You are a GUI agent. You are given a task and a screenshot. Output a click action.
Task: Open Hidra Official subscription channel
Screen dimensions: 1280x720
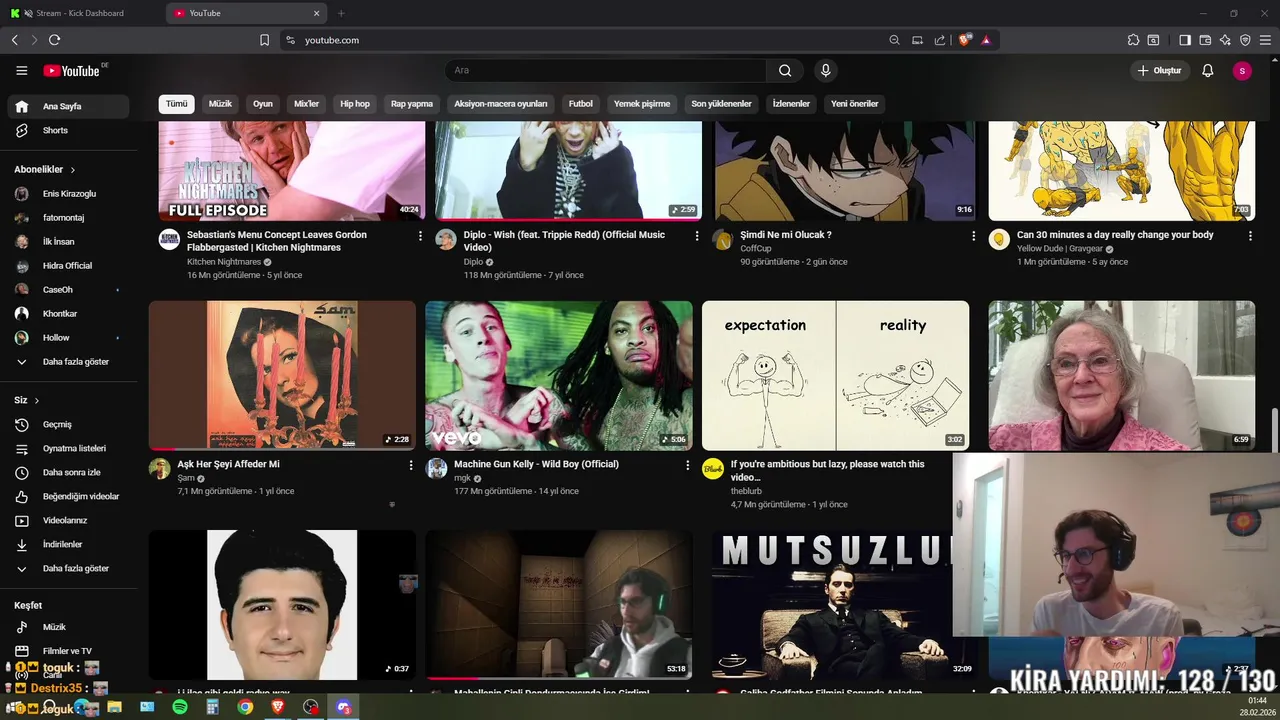coord(68,266)
